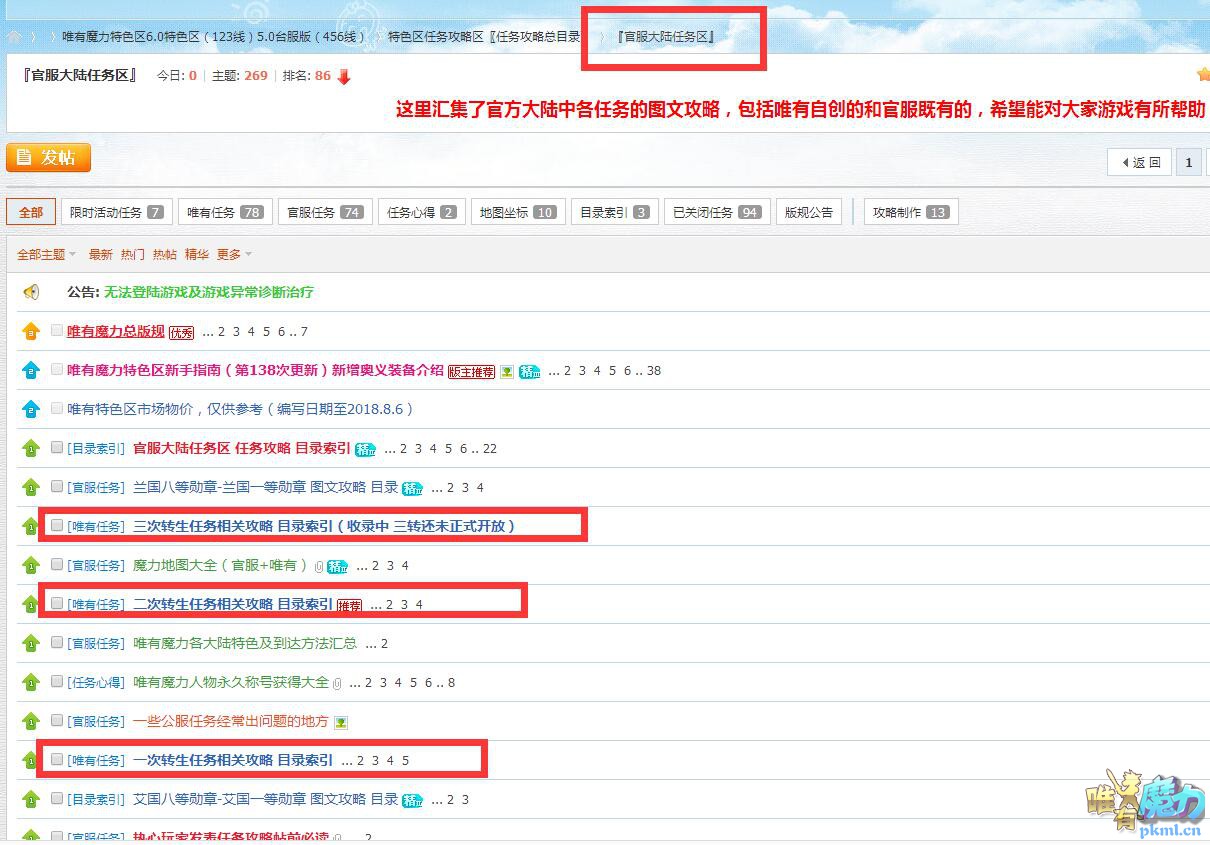Tick the checkbox beside 二次转生任务相关攻略
1210x845 pixels.
[57, 604]
